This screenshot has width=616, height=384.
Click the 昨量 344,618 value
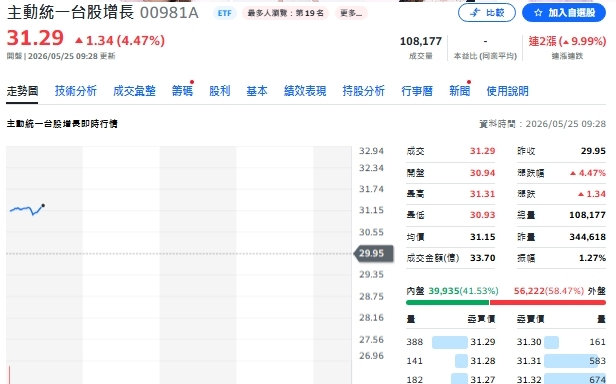point(588,237)
